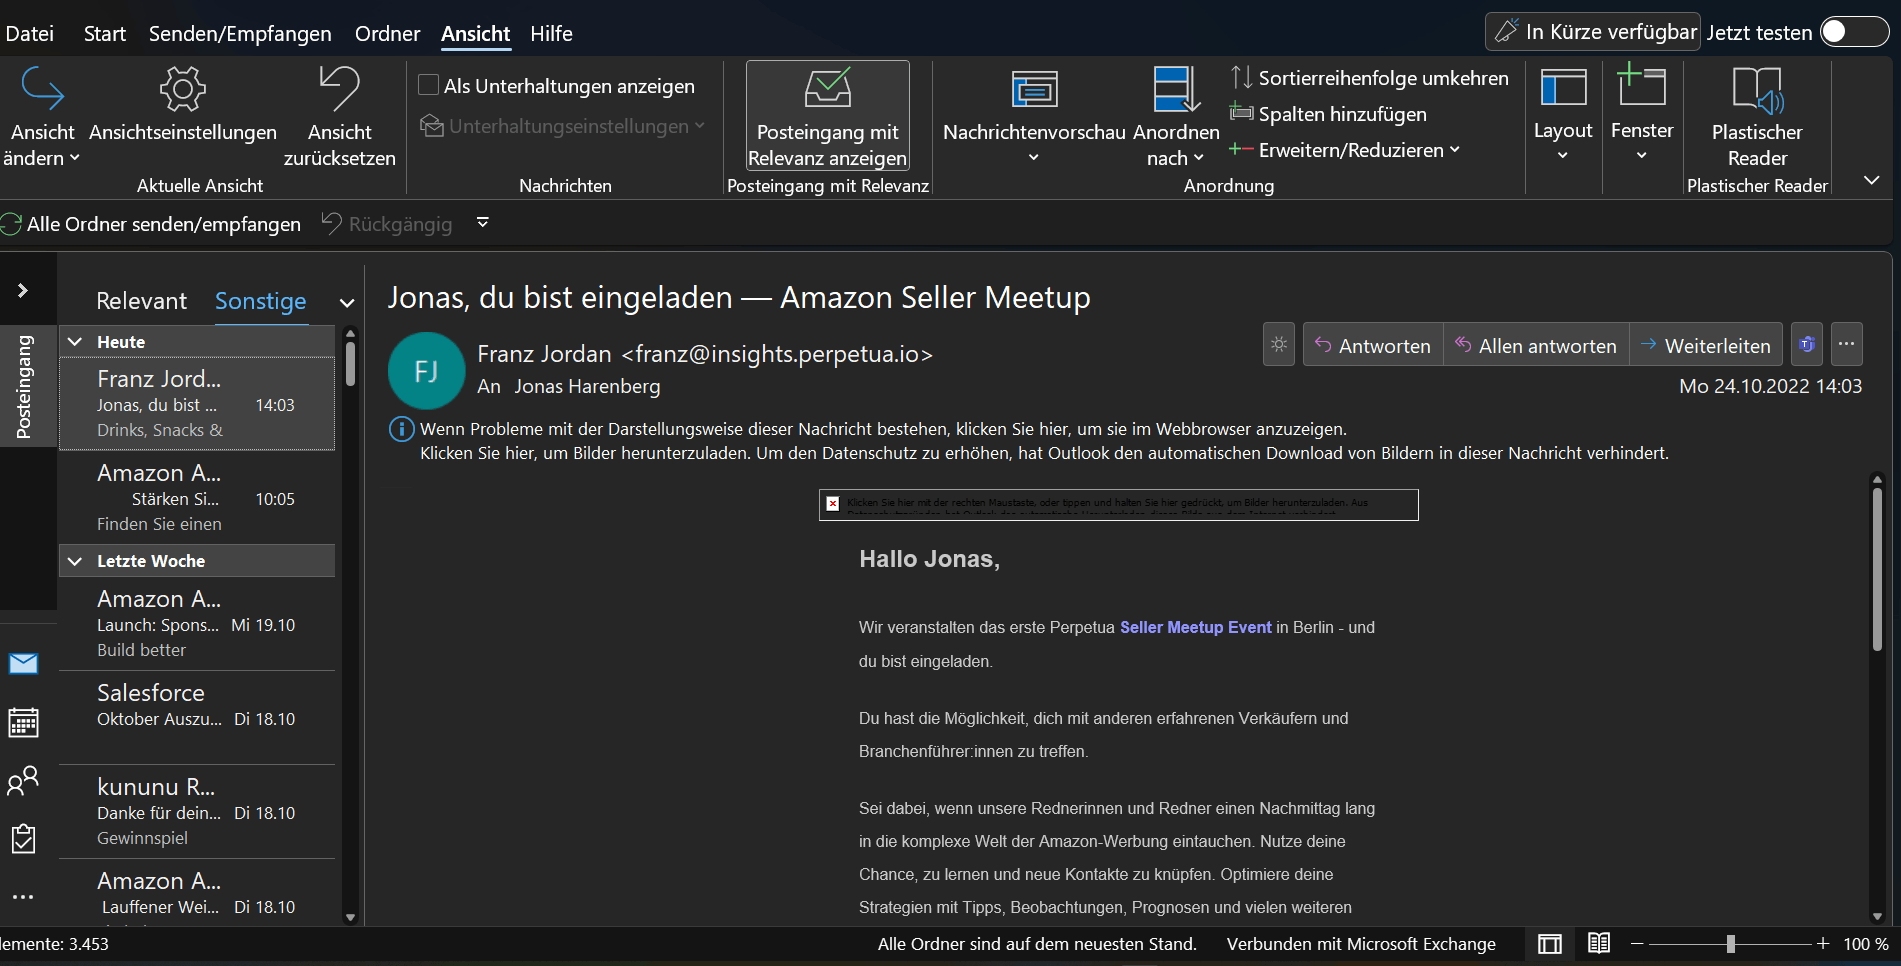This screenshot has height=966, width=1901.
Task: Open Calendar in navigation bar
Action: point(23,722)
